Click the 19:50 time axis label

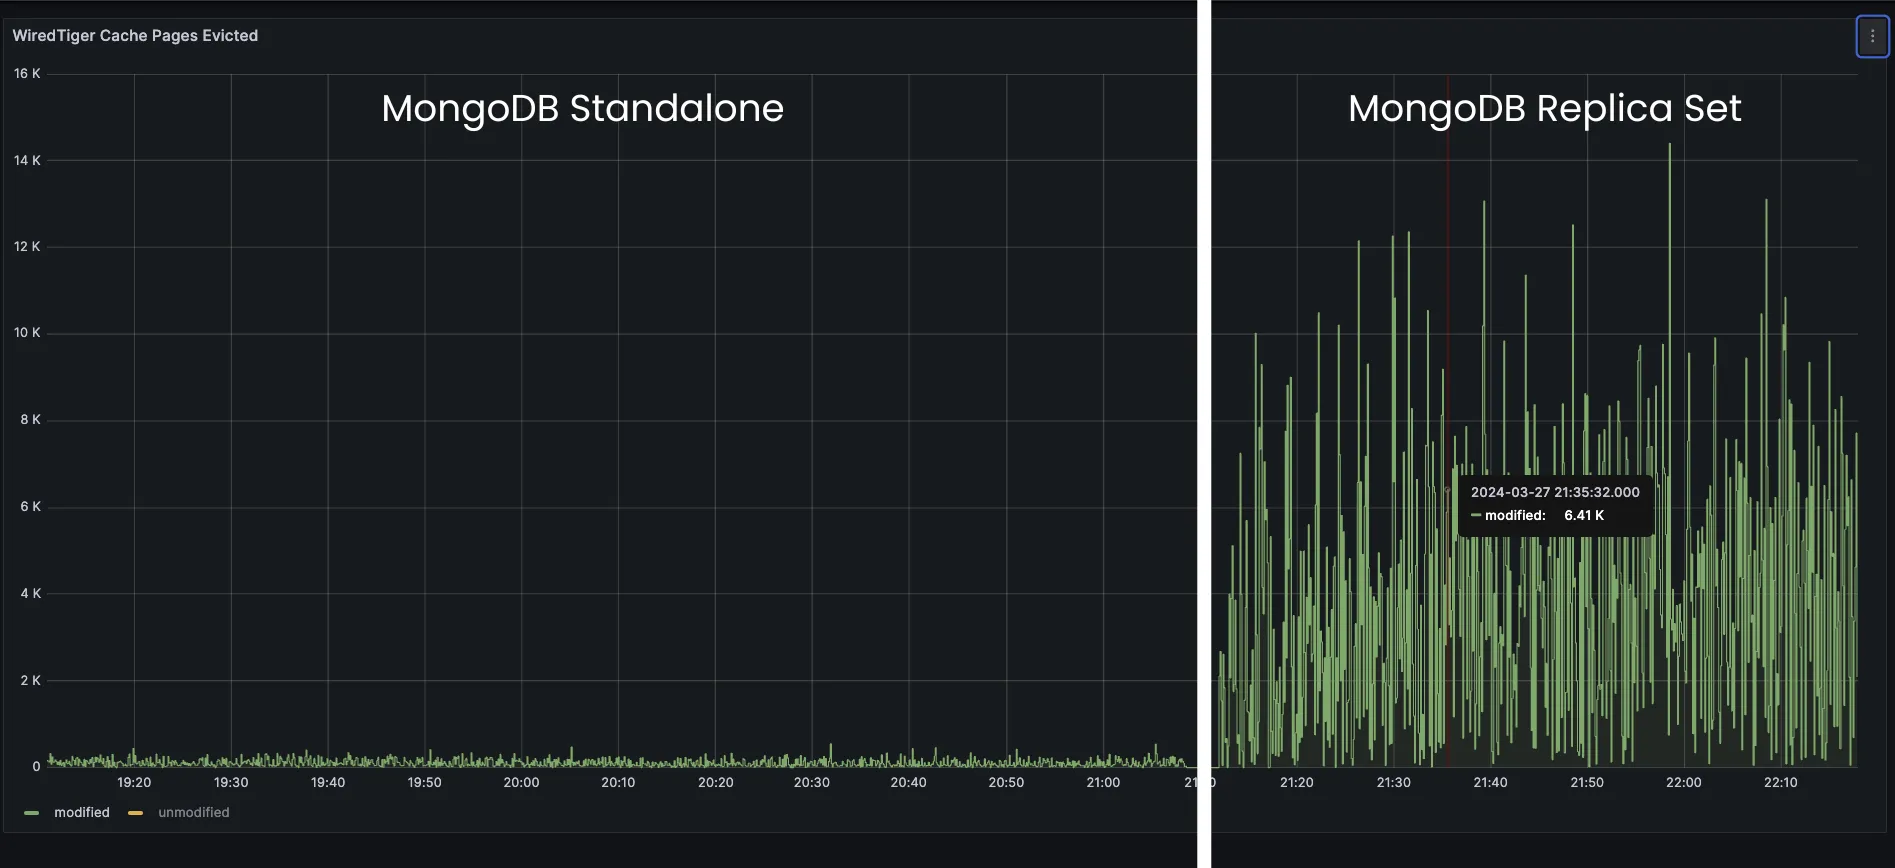click(x=425, y=782)
